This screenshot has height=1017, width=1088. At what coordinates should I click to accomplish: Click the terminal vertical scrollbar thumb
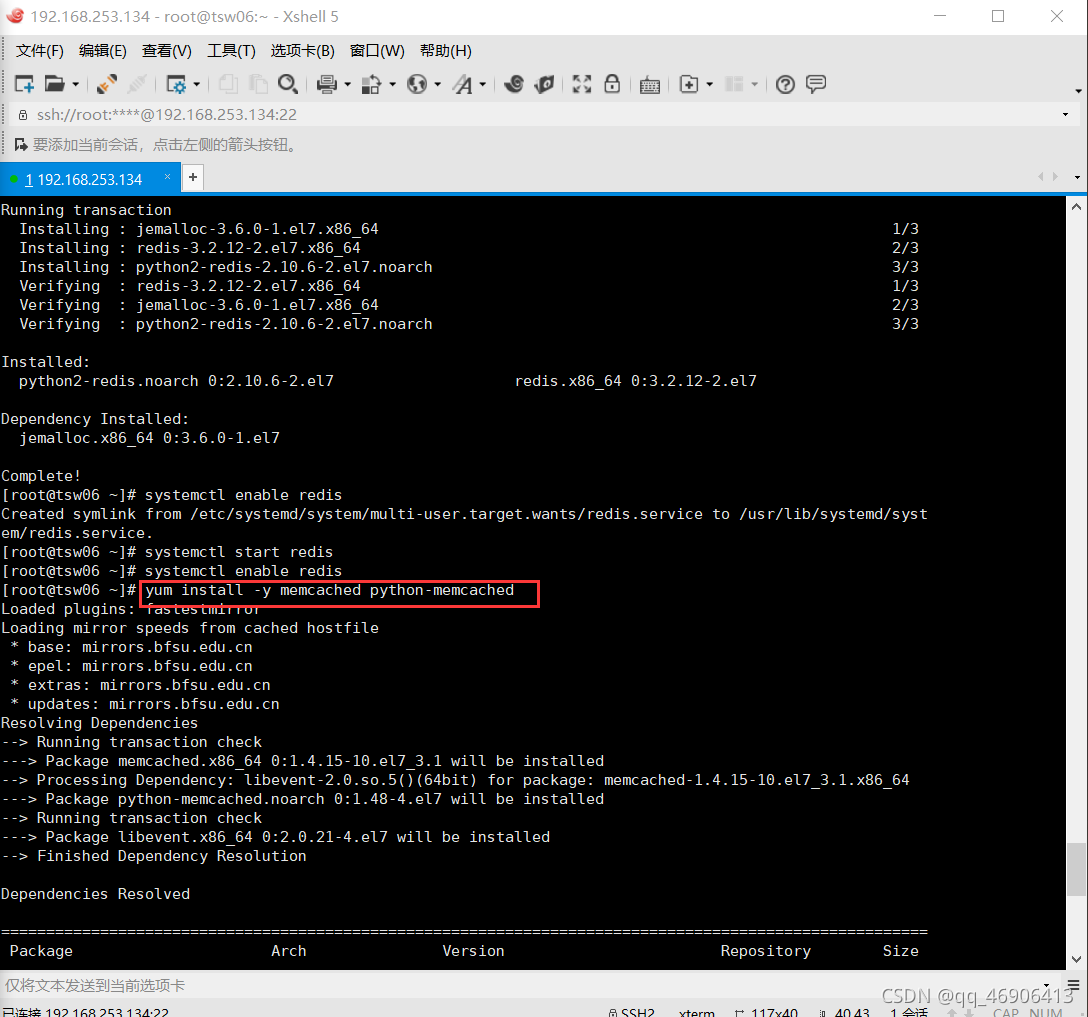point(1076,869)
